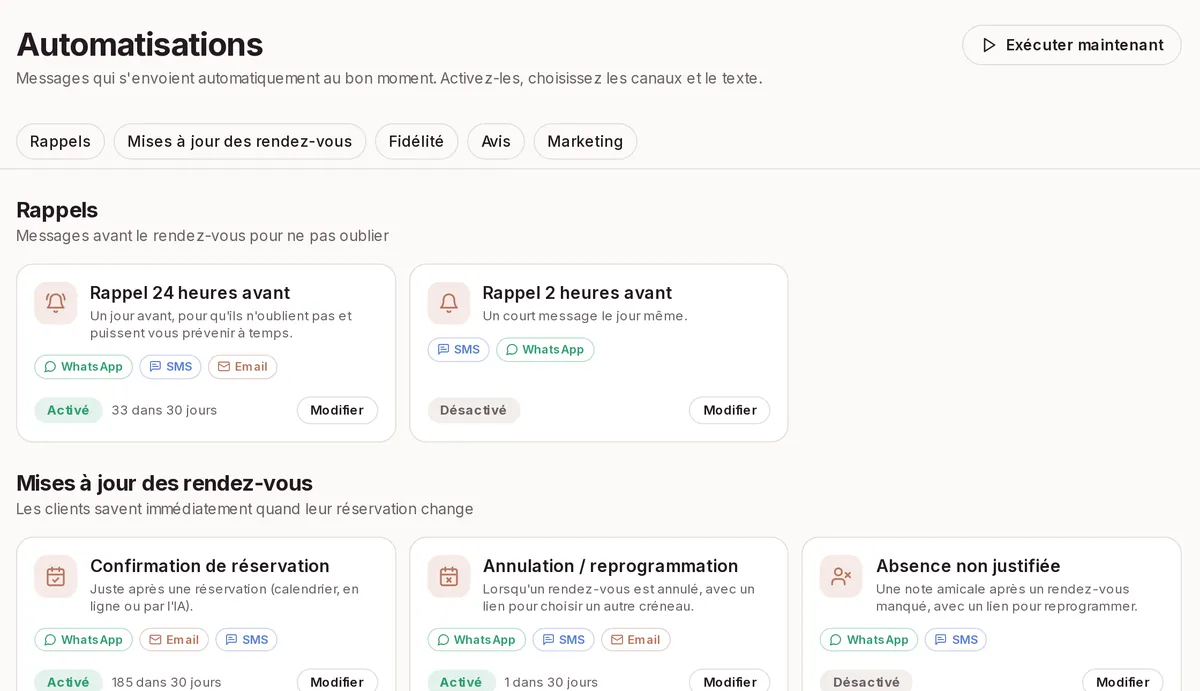Click the calendar check icon on Confirmation de réservation

[56, 576]
